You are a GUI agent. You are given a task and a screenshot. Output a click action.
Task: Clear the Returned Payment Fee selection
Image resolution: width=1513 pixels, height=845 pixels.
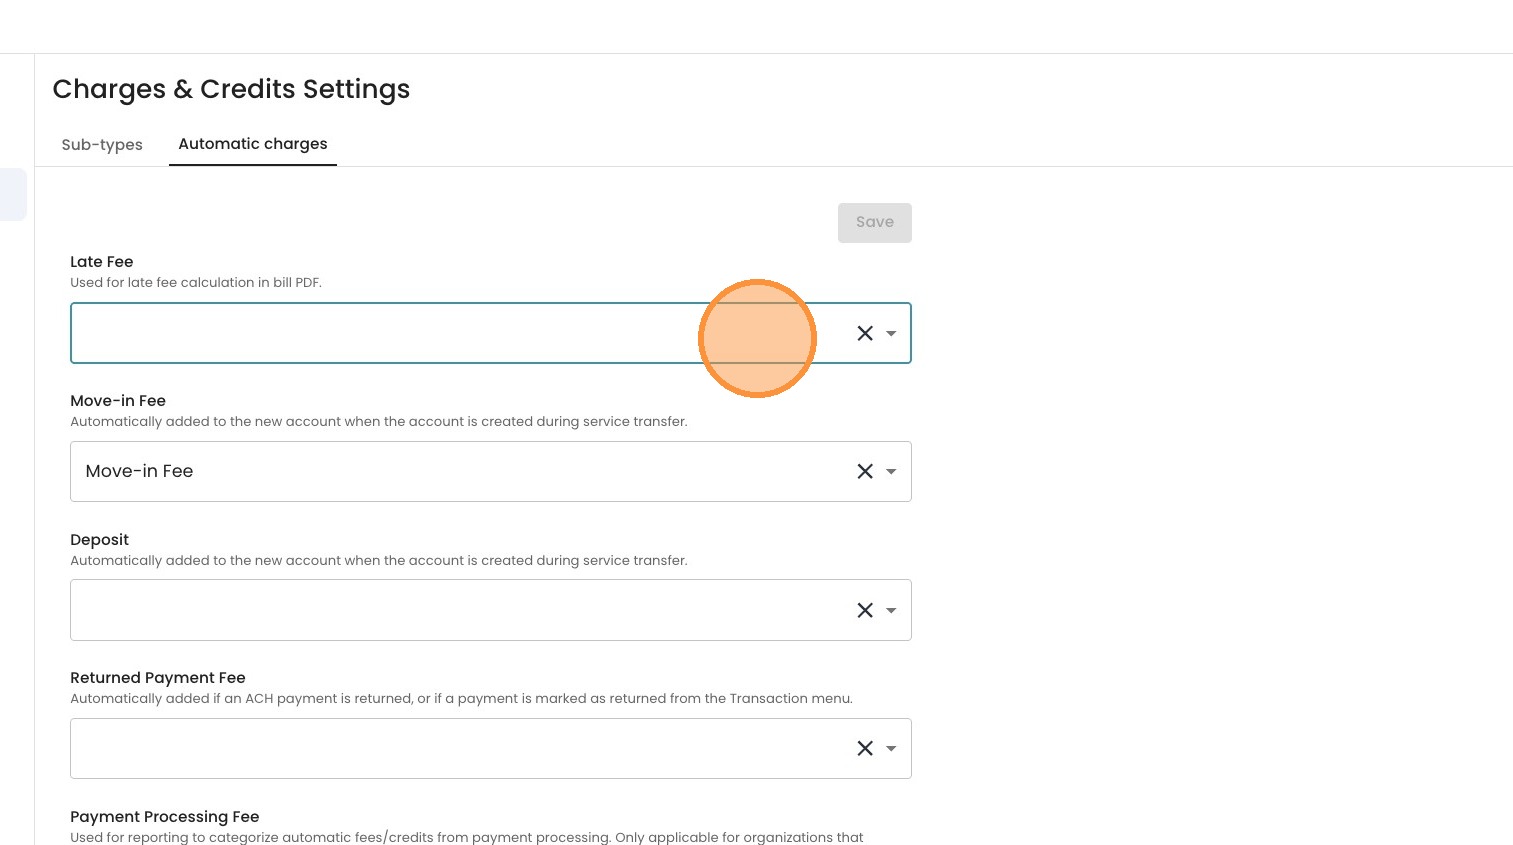865,748
